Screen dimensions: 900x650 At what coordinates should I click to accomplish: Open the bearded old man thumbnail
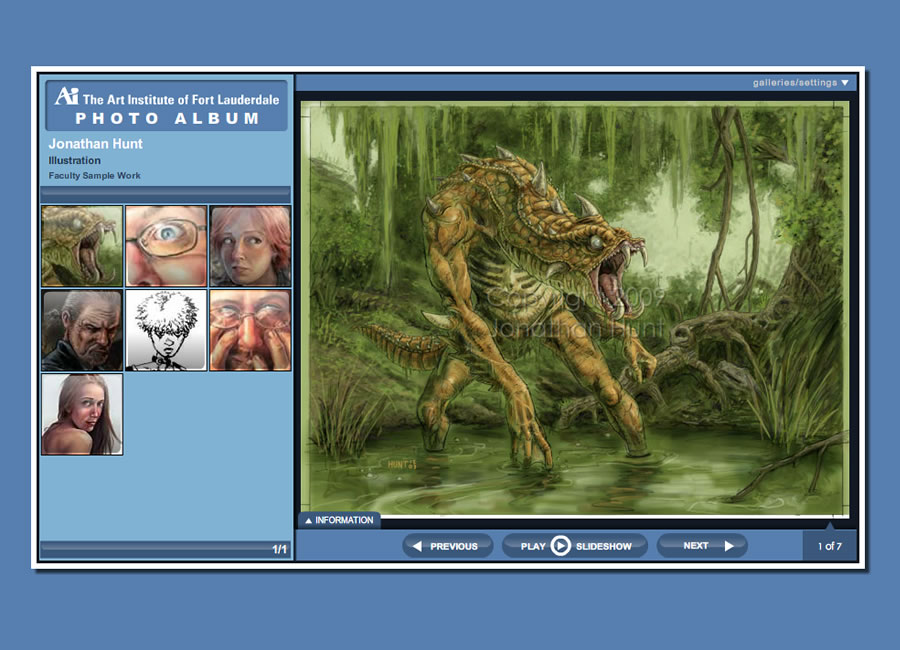(x=82, y=330)
